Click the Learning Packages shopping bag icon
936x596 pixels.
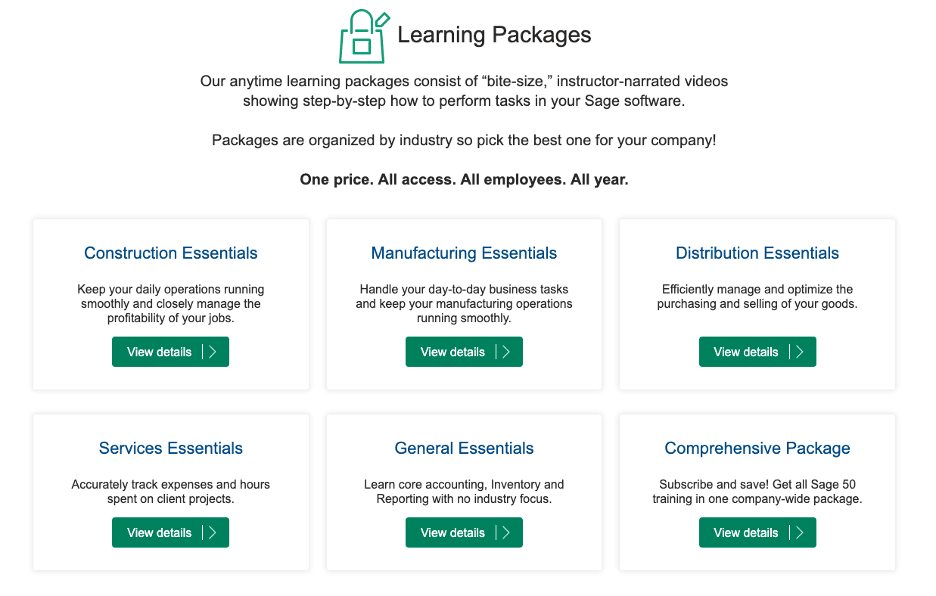(364, 36)
